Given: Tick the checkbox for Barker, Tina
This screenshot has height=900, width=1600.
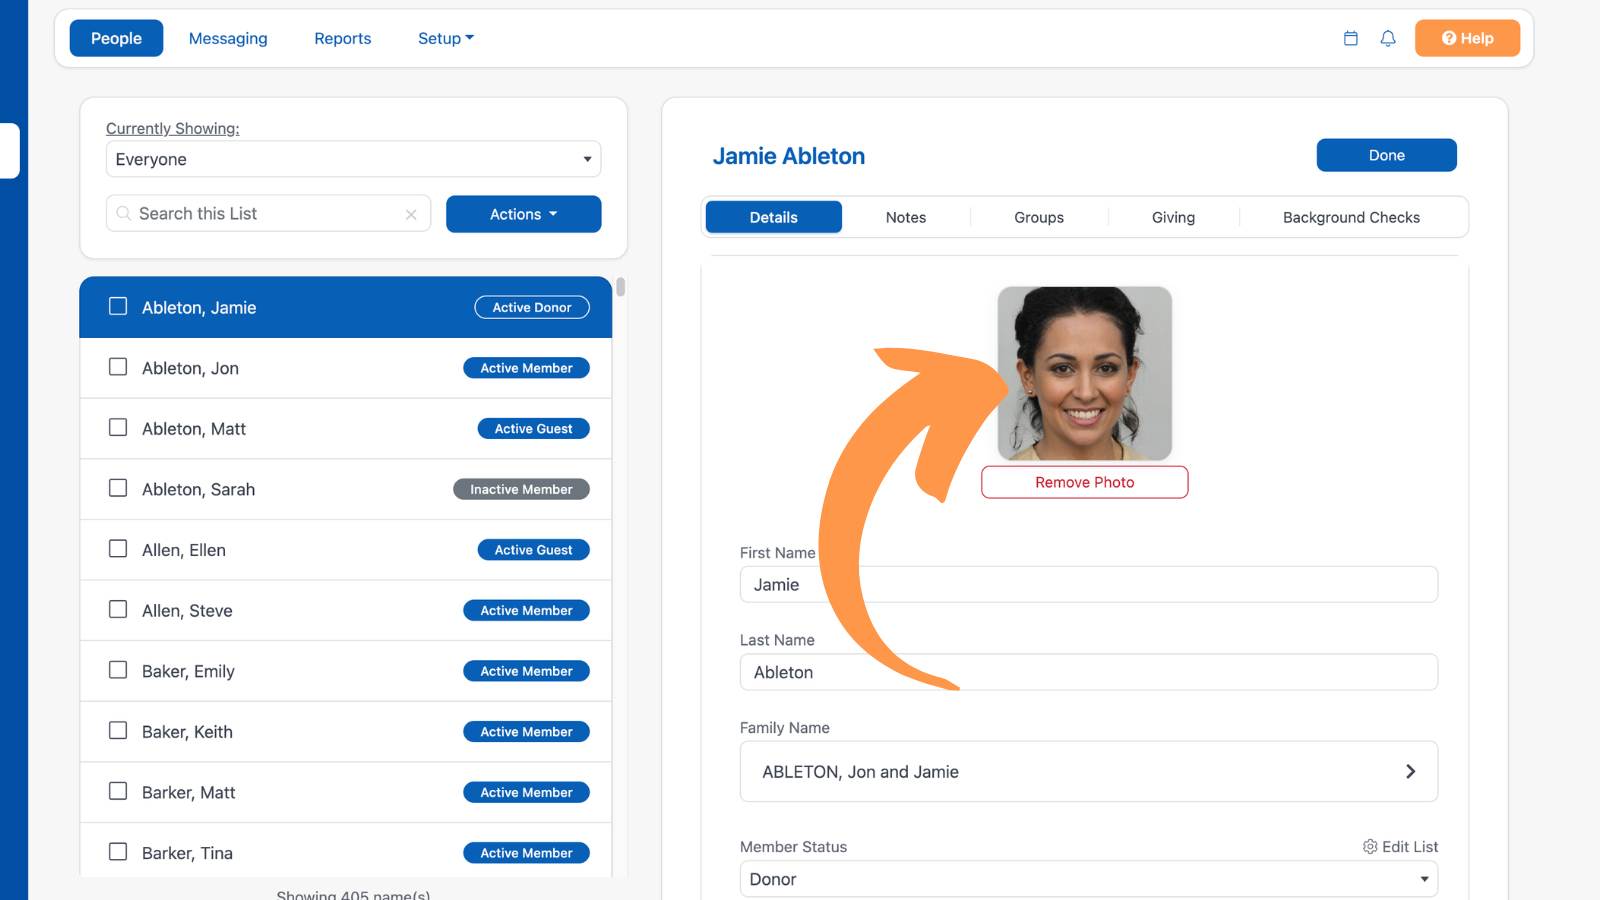Looking at the screenshot, I should coord(118,852).
